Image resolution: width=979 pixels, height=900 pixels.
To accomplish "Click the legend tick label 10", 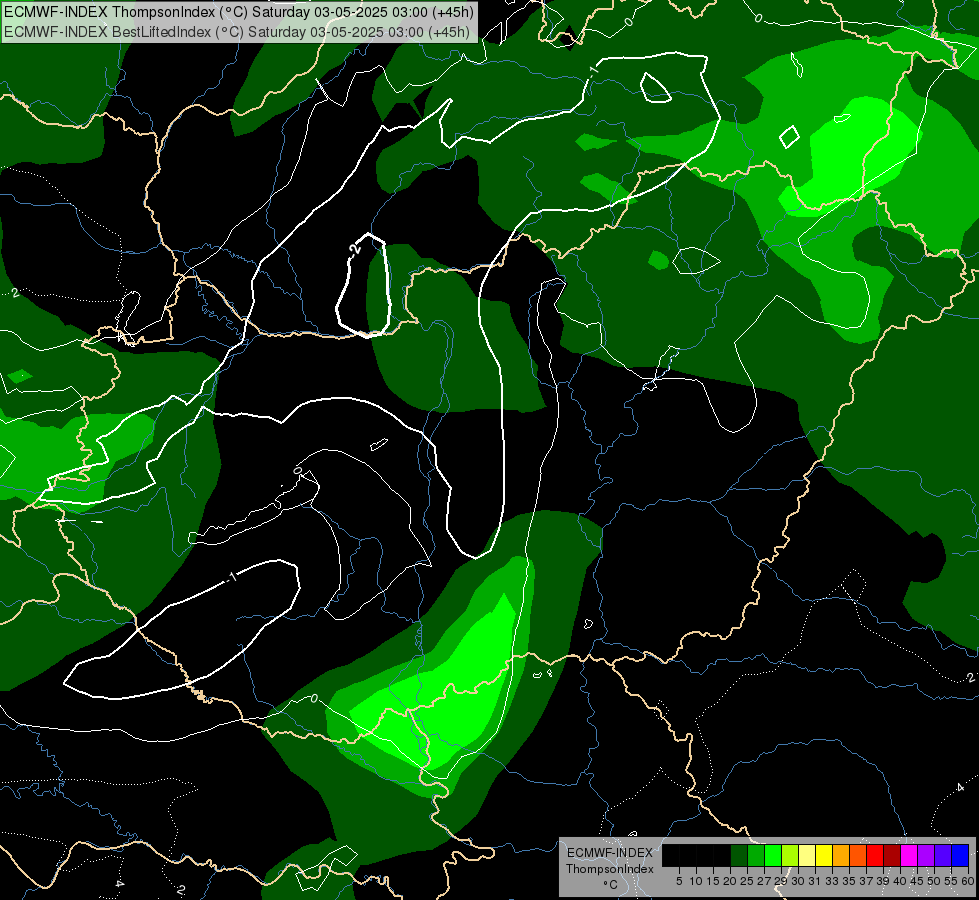I will [x=696, y=881].
